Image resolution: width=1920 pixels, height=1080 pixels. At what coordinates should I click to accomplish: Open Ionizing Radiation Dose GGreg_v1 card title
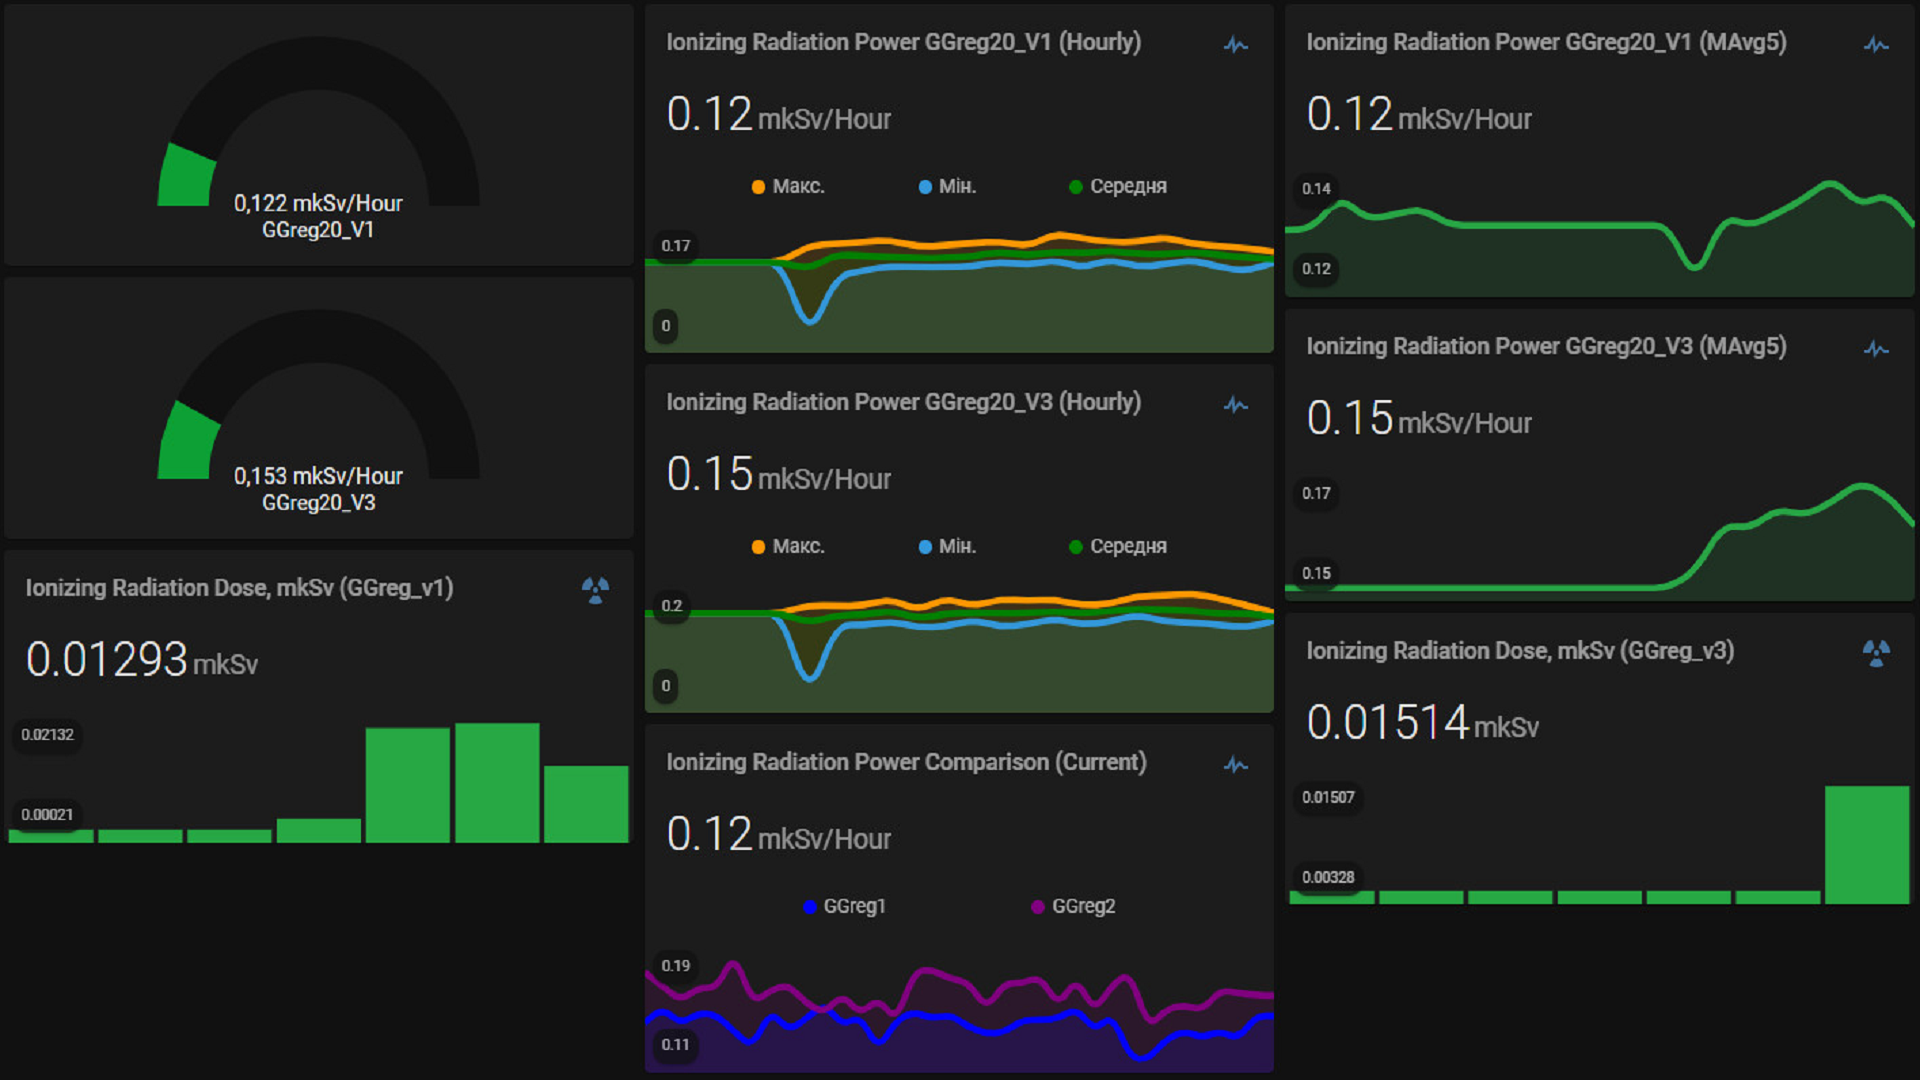[239, 588]
